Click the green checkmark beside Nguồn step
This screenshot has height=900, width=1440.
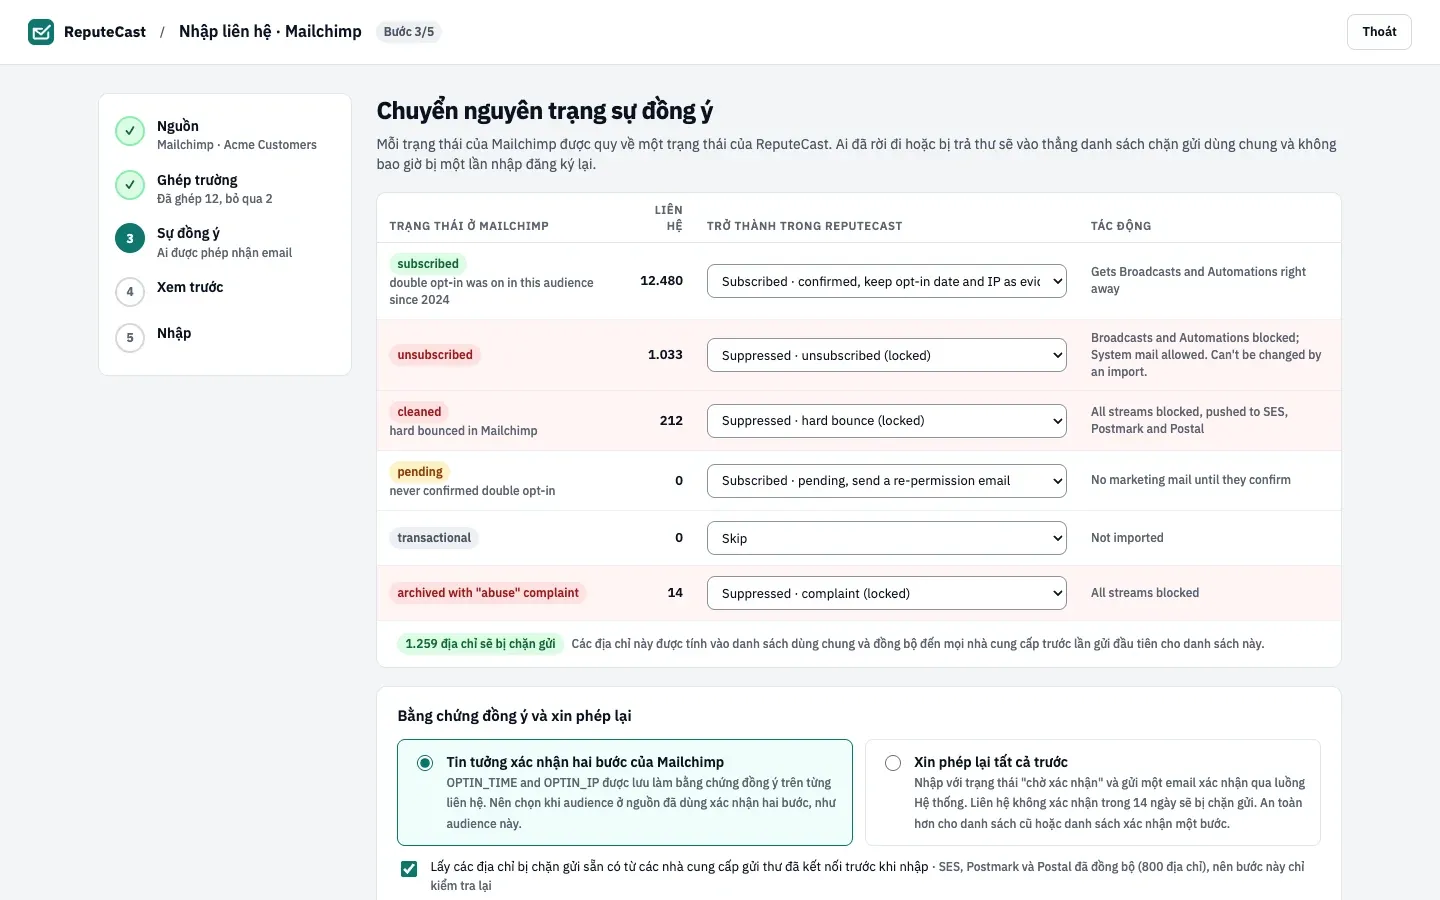tap(130, 131)
